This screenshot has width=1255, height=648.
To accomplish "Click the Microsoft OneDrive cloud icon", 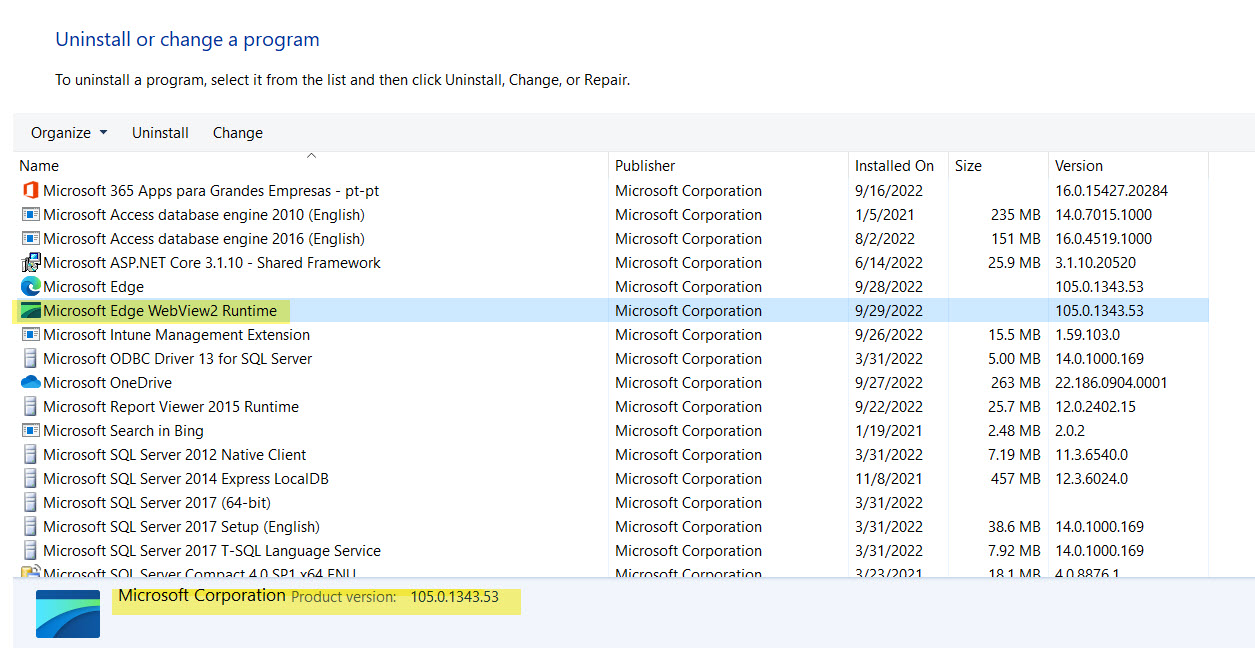I will tap(30, 383).
